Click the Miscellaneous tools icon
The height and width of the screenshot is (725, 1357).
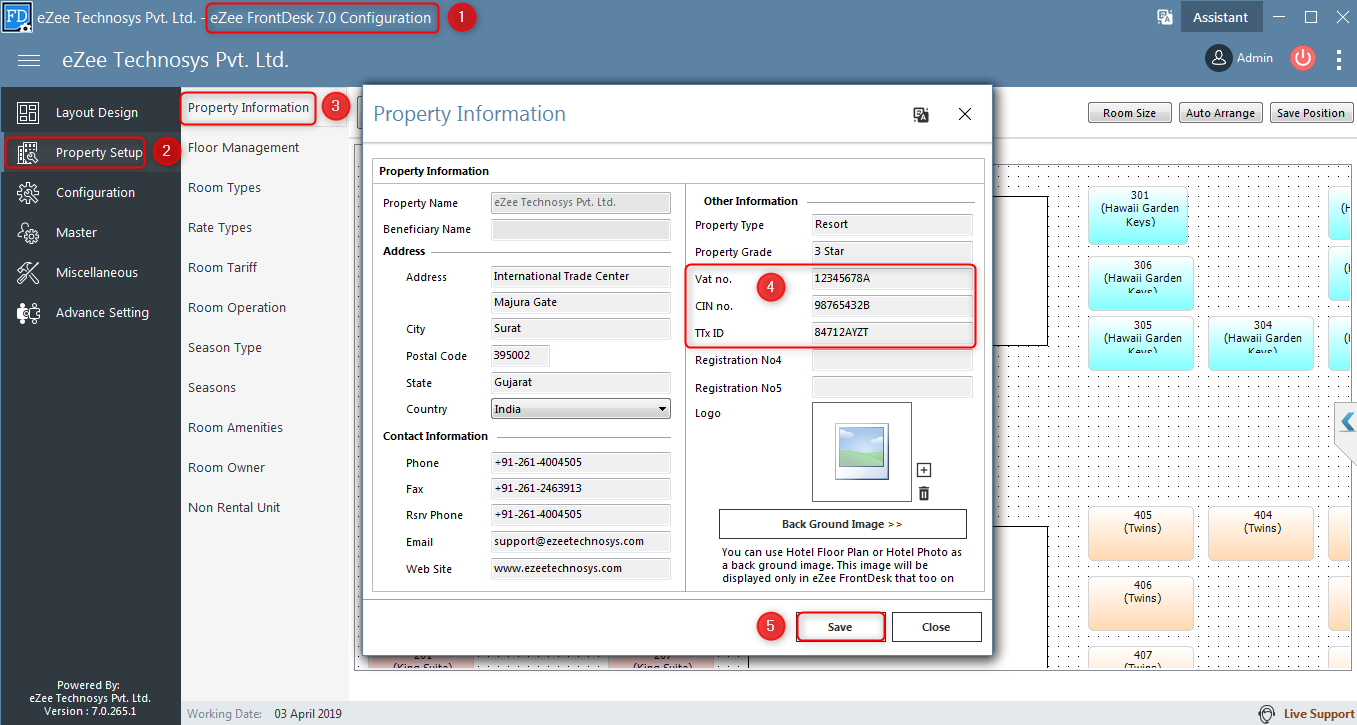tap(28, 273)
